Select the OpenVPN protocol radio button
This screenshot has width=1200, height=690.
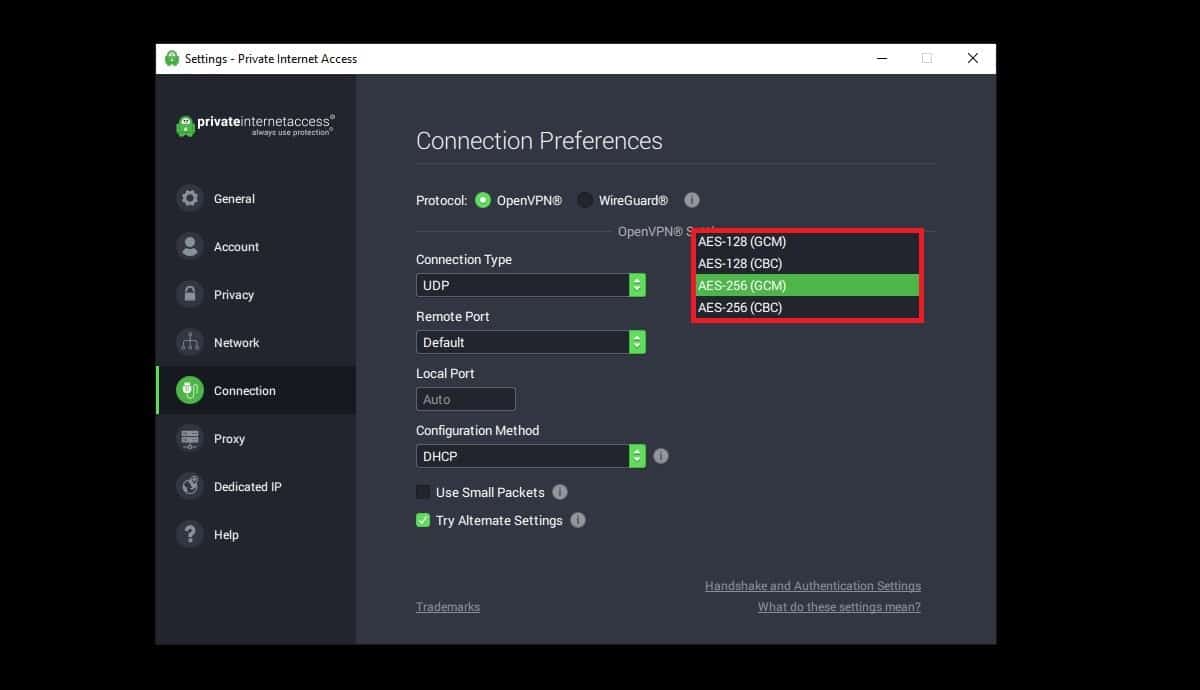point(483,200)
